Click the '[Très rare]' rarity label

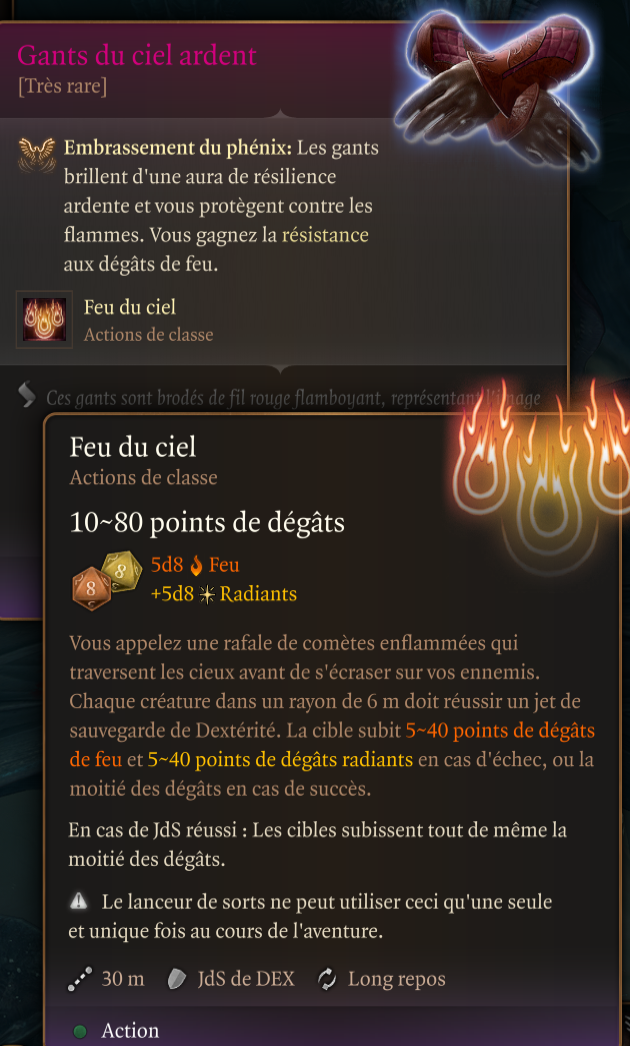[62, 87]
